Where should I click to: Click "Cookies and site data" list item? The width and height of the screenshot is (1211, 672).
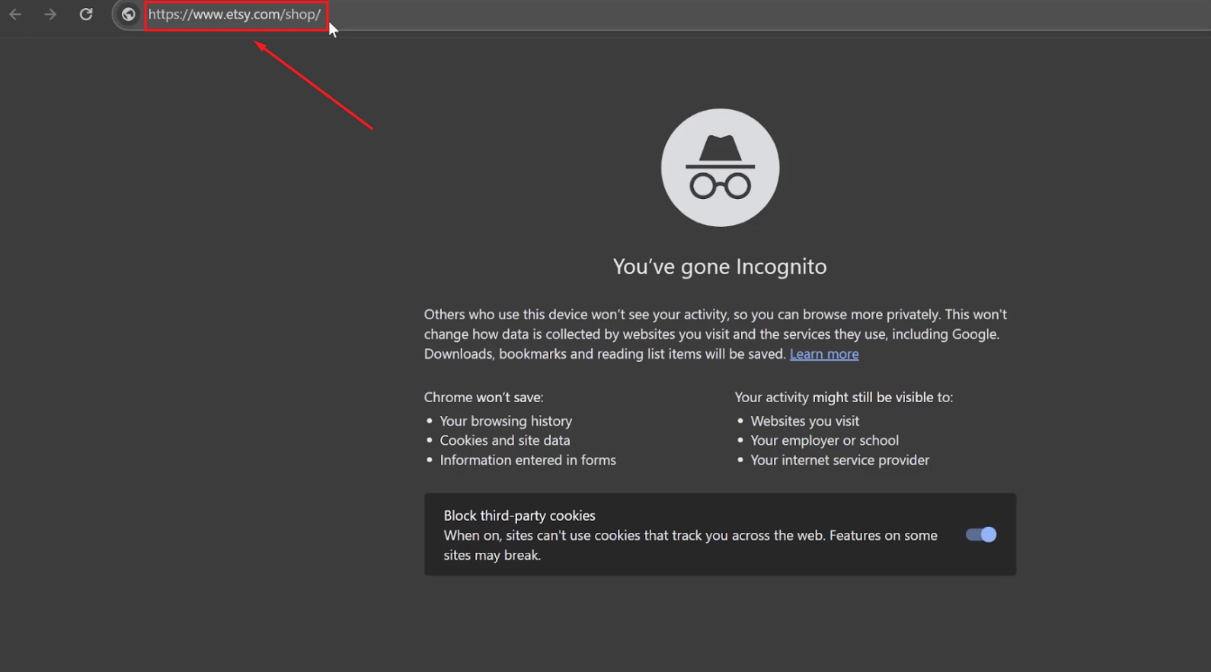click(505, 440)
